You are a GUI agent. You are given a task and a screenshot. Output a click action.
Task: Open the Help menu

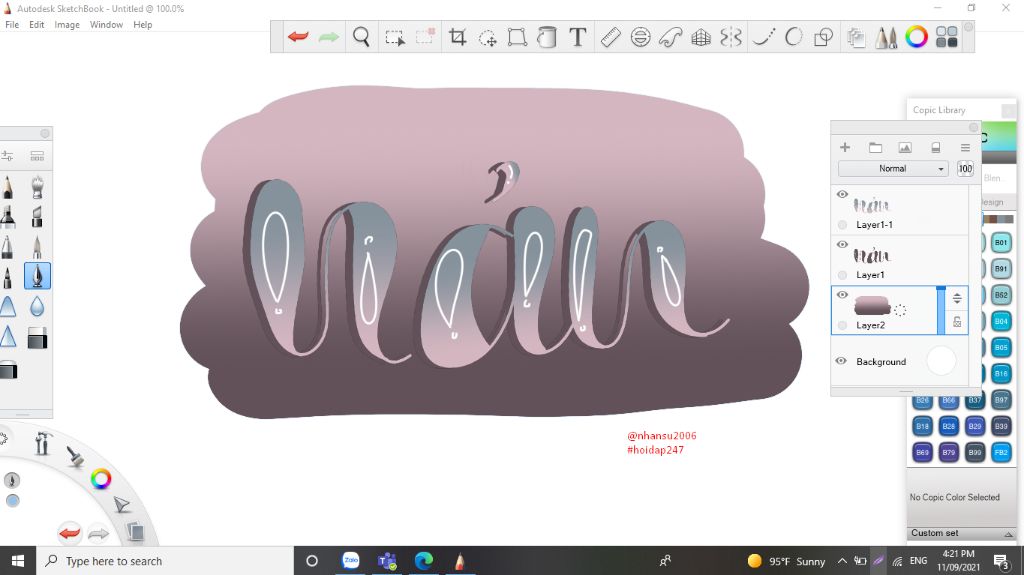pos(142,25)
